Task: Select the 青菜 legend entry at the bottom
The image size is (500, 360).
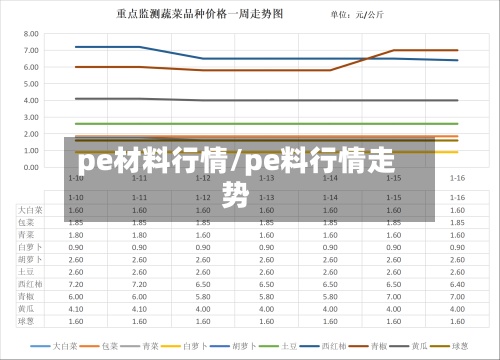Action: [140, 346]
